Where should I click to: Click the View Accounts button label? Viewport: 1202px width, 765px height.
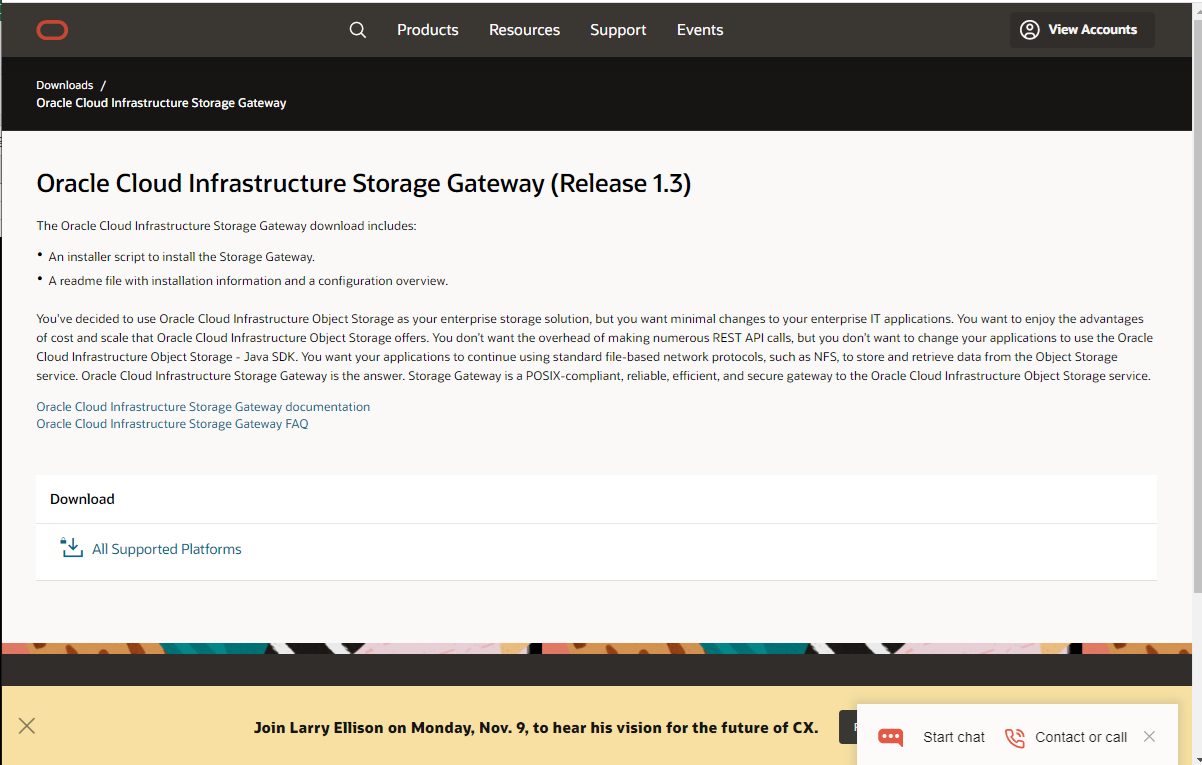(x=1092, y=30)
